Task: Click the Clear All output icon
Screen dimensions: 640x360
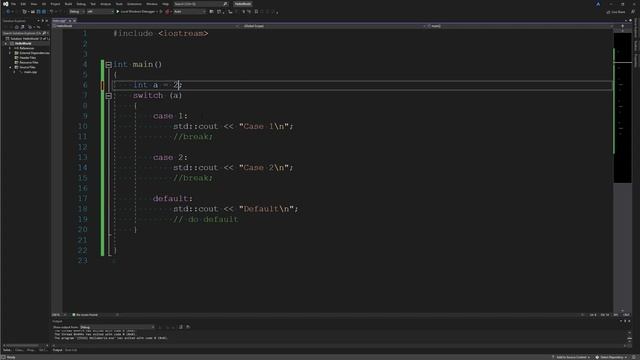Action: (x=180, y=327)
